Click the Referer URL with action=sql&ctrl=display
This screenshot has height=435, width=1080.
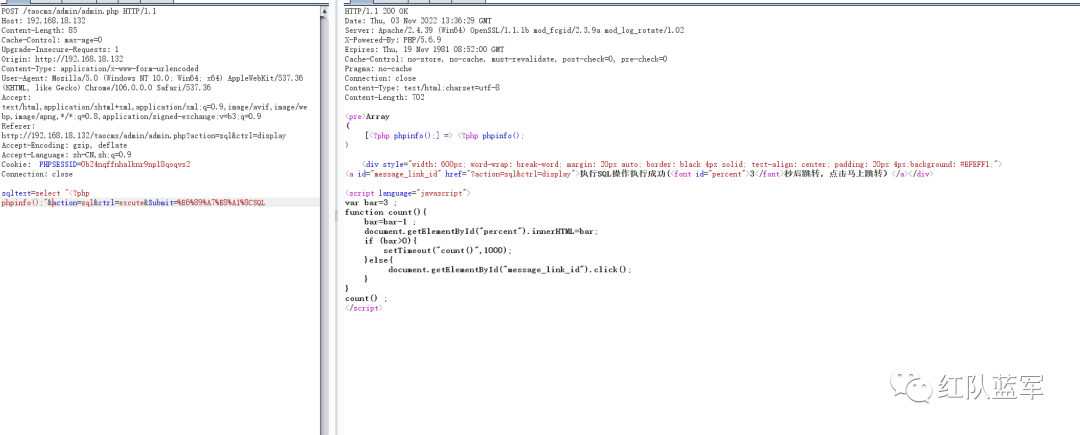coord(144,136)
